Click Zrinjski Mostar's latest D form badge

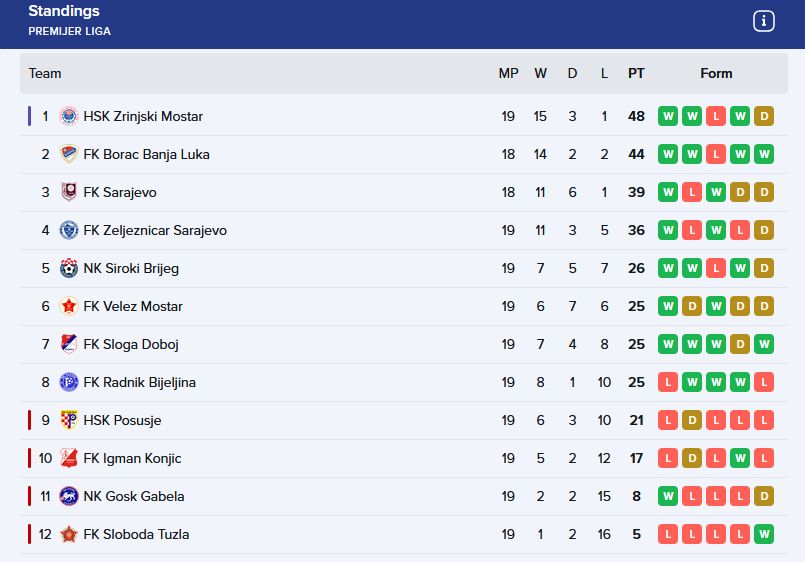764,116
